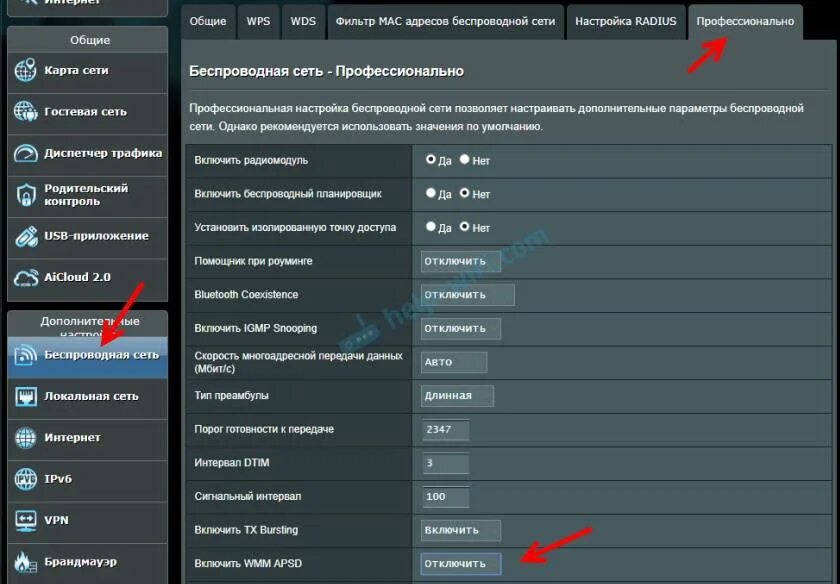Open the USB-приложение icon
The image size is (840, 584).
[x=25, y=236]
